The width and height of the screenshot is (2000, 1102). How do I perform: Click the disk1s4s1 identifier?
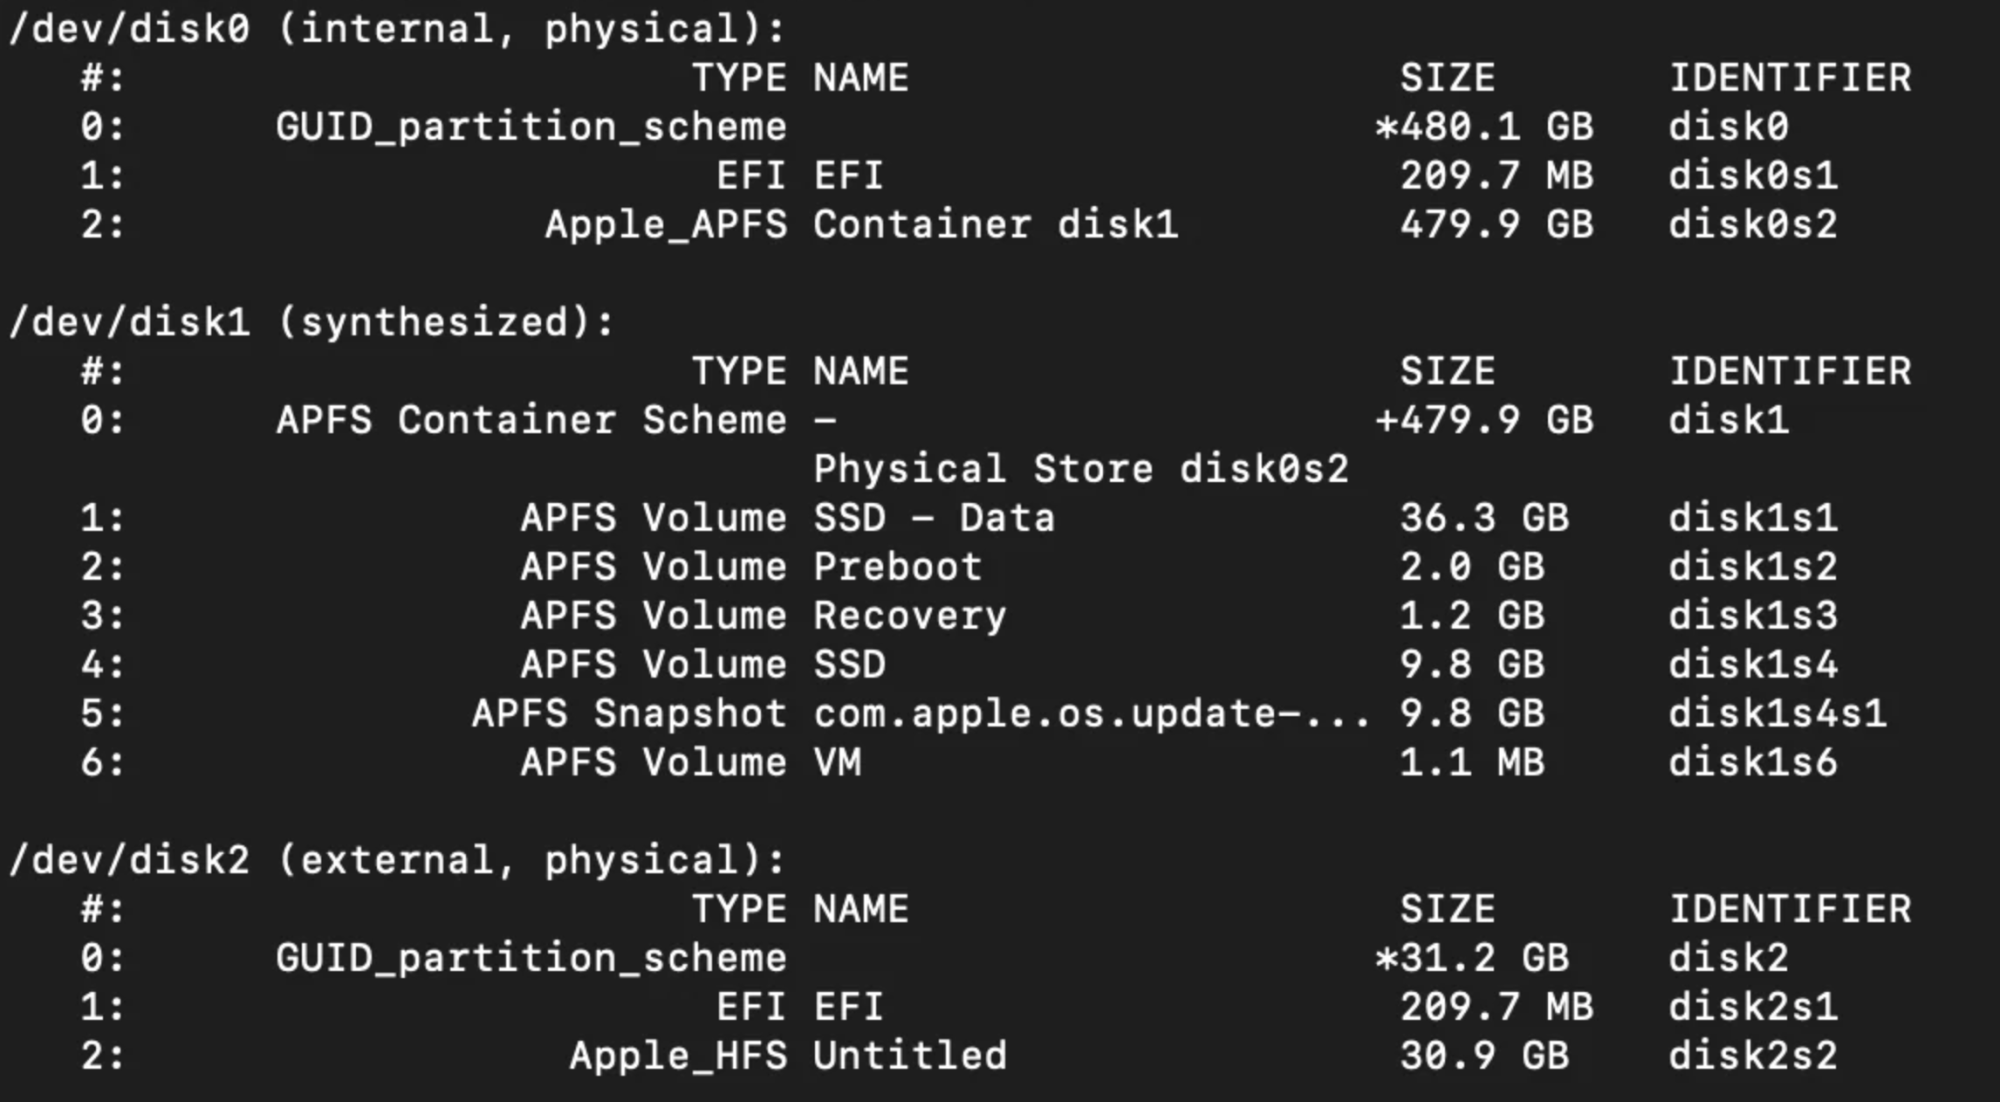coord(1777,714)
